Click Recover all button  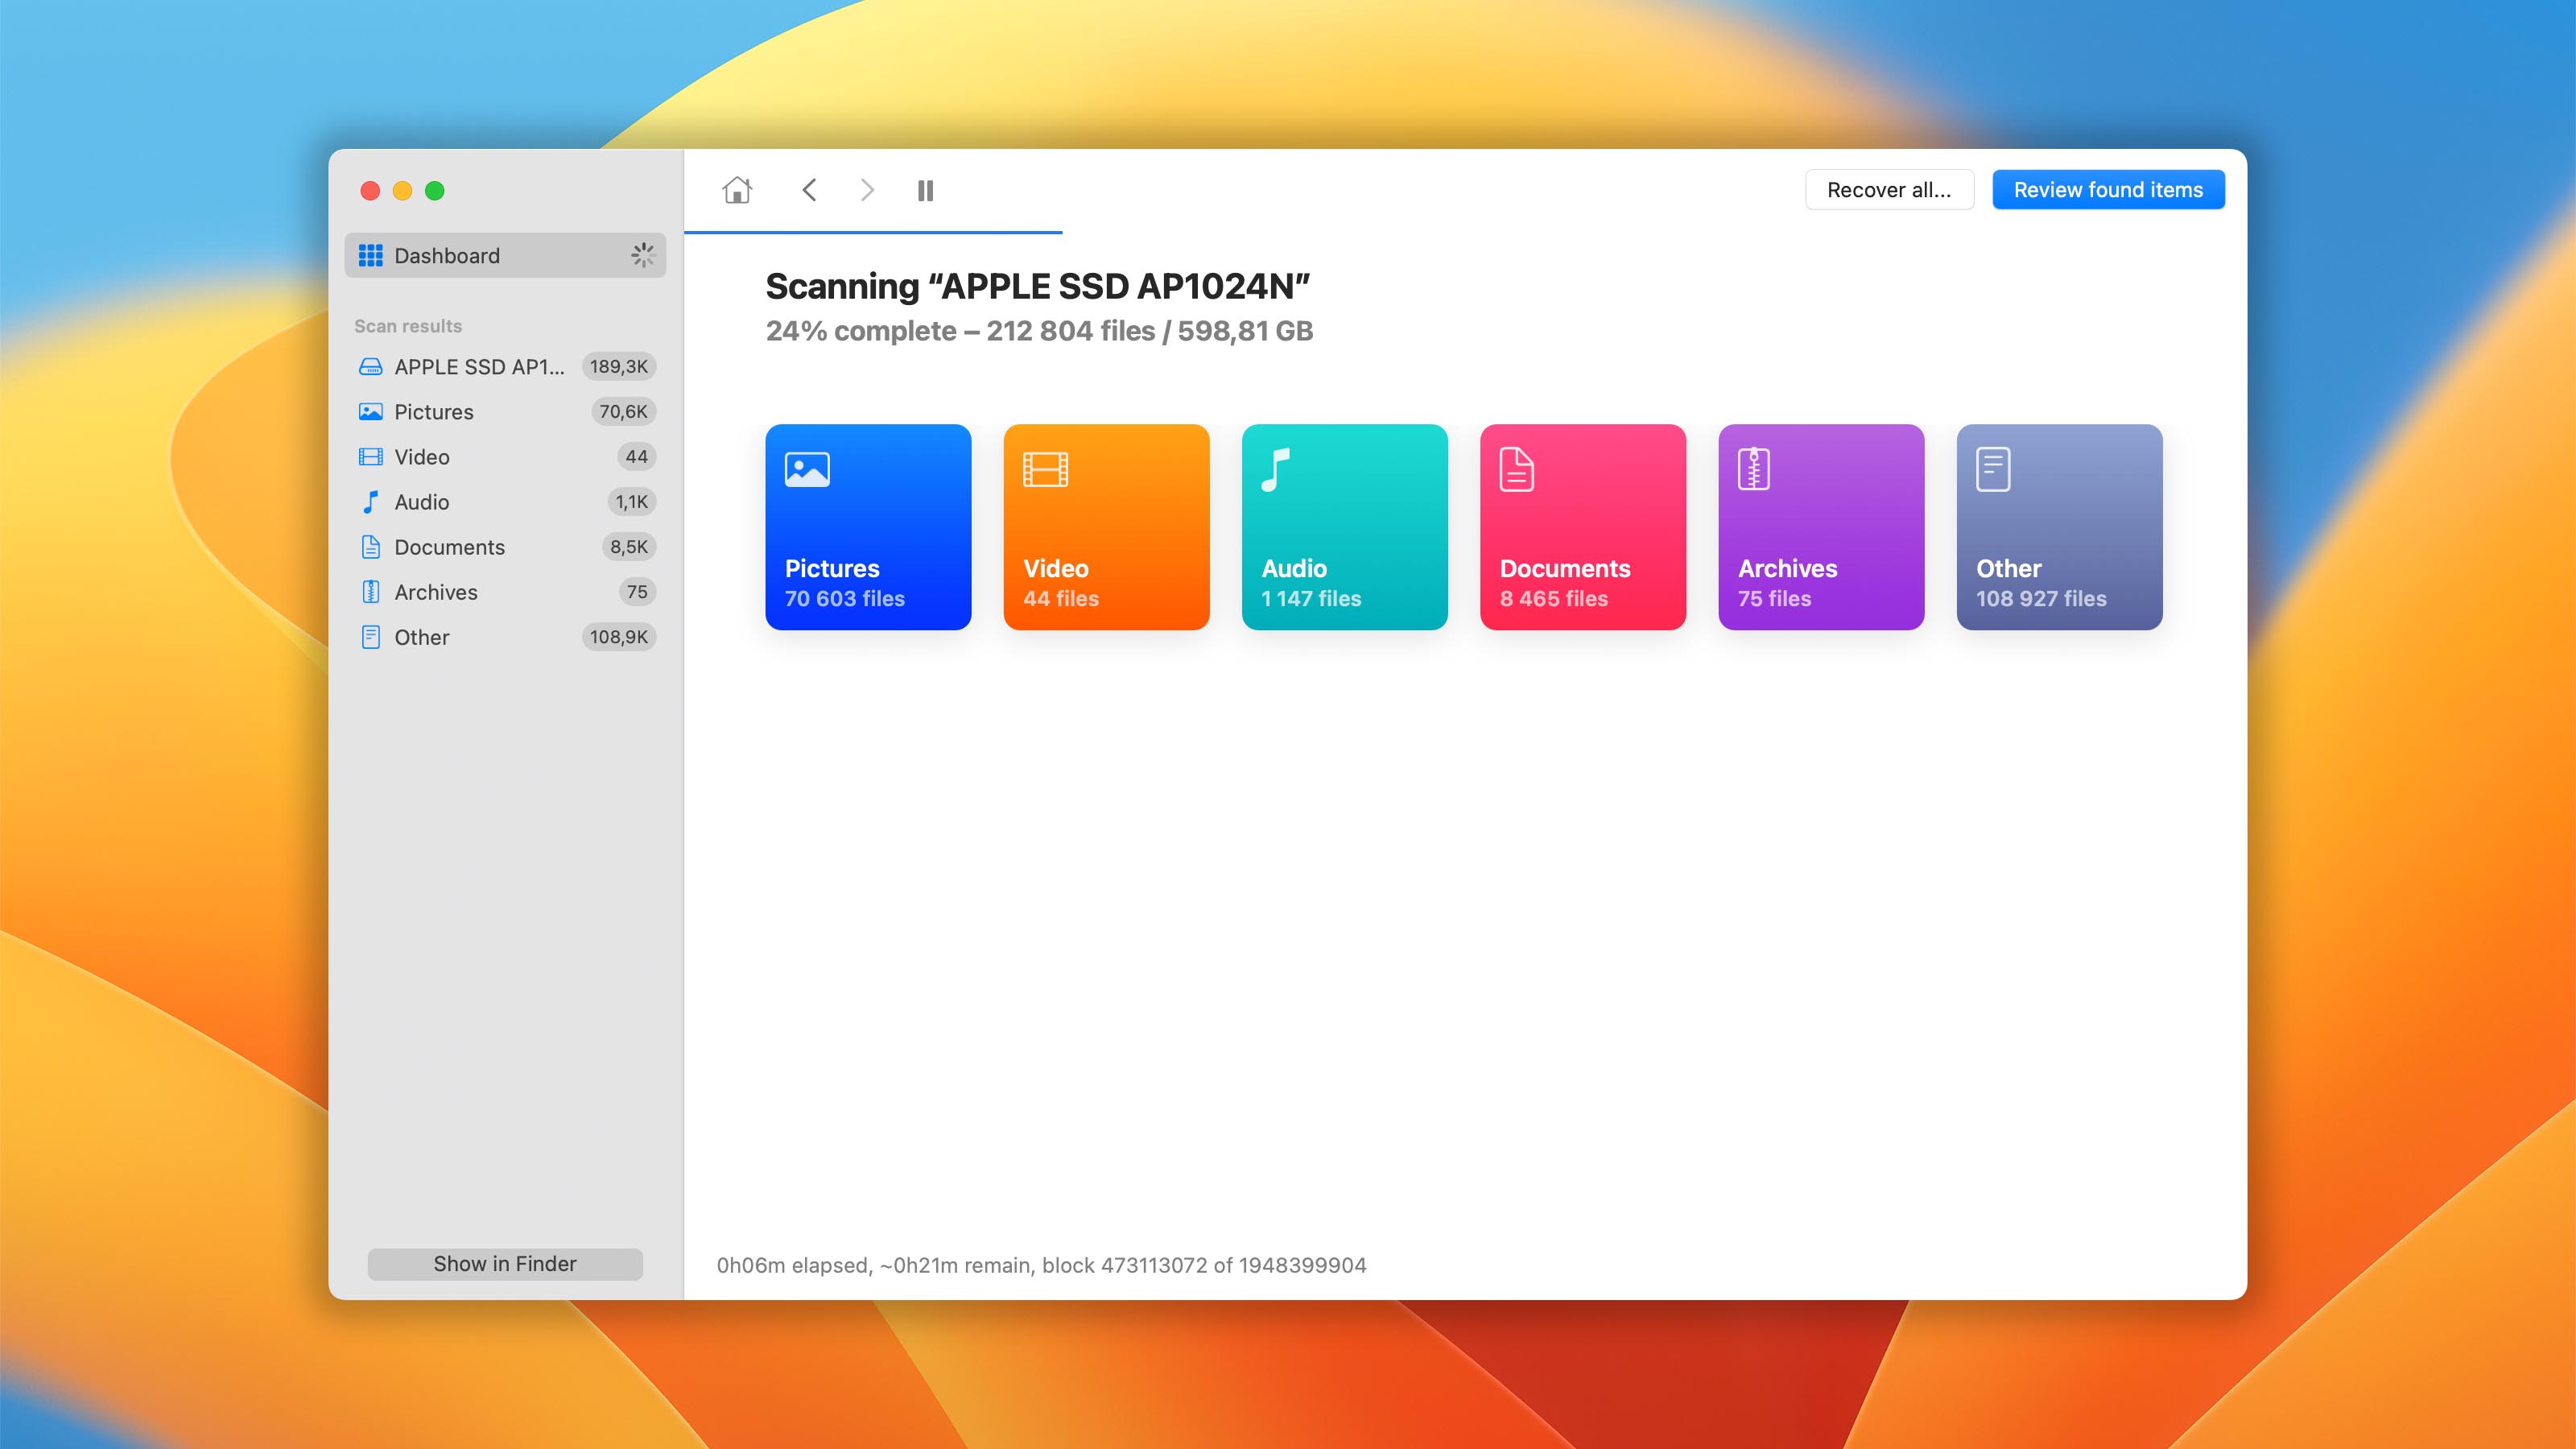(x=1889, y=189)
